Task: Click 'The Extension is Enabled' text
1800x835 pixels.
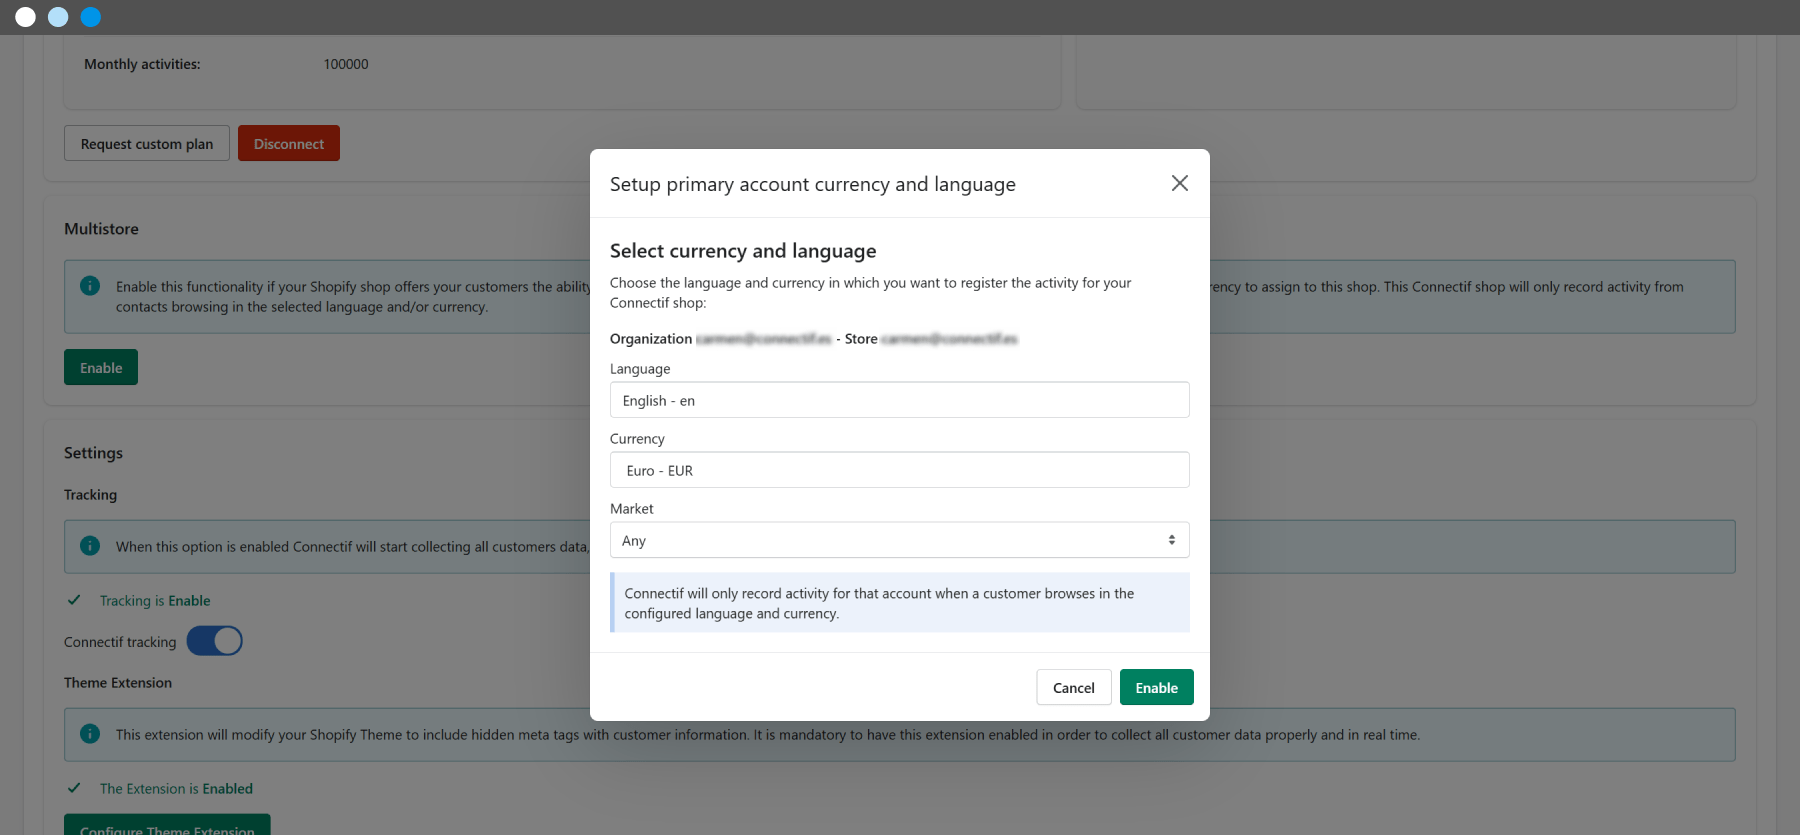Action: tap(176, 789)
